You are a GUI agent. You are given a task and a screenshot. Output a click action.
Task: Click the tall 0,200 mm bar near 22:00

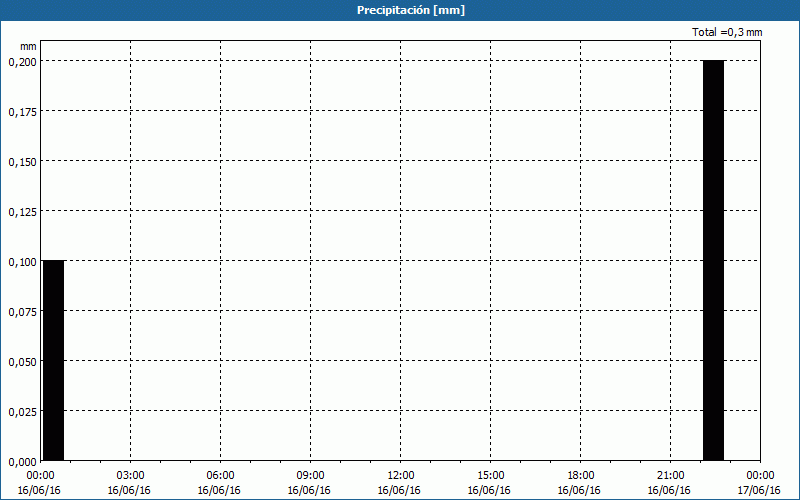click(x=713, y=261)
